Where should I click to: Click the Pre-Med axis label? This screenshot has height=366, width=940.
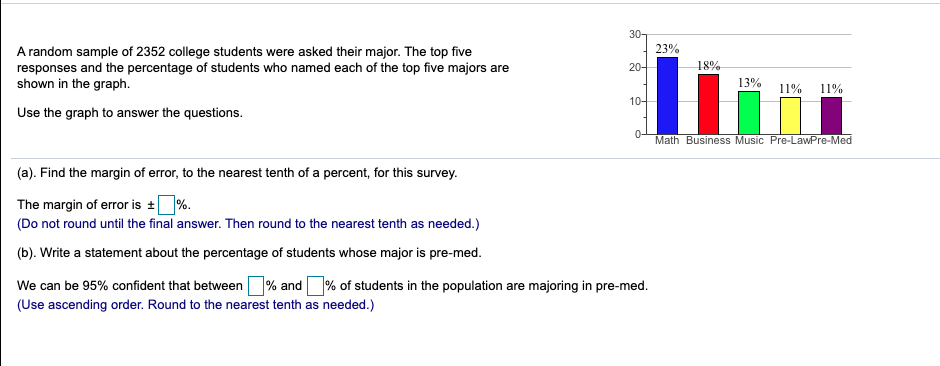(x=831, y=141)
